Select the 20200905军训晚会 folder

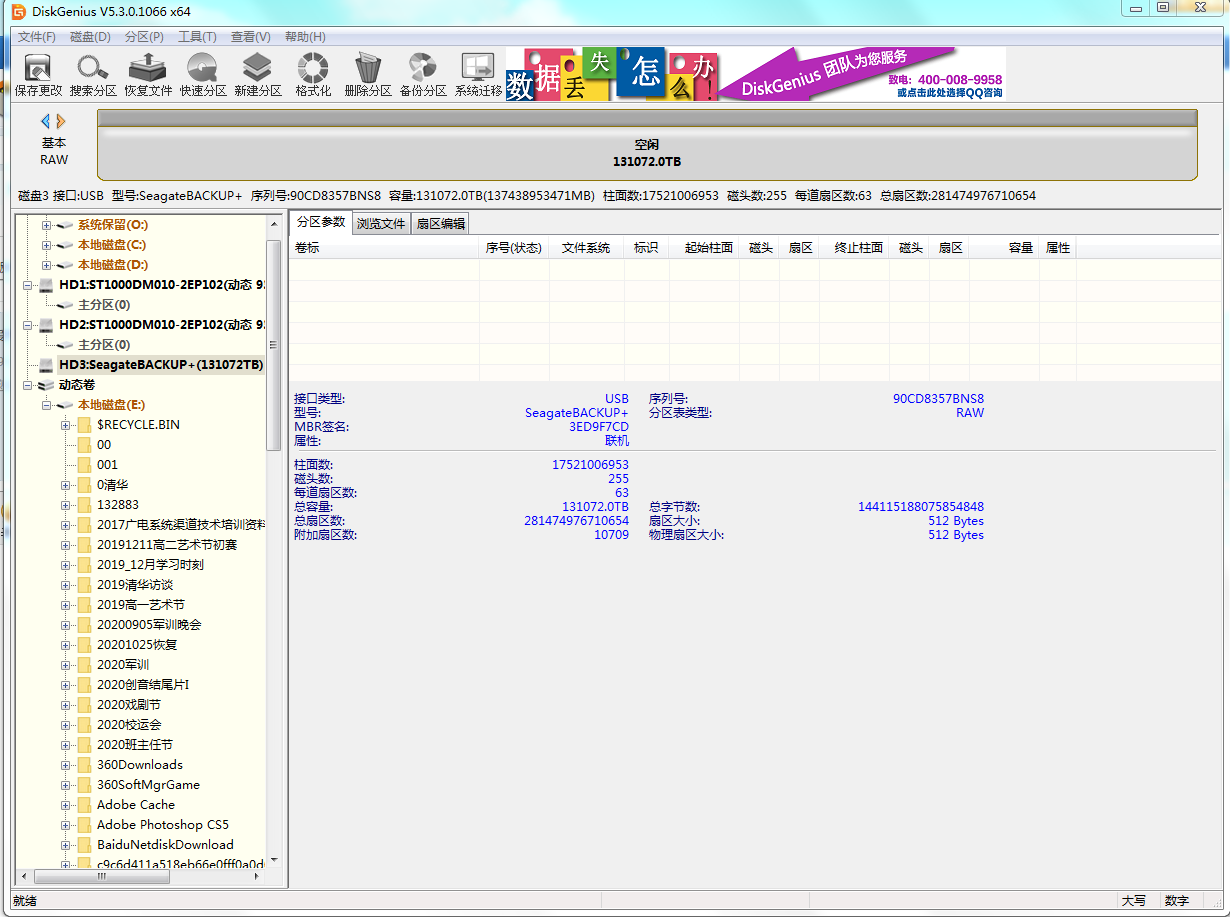[x=149, y=625]
